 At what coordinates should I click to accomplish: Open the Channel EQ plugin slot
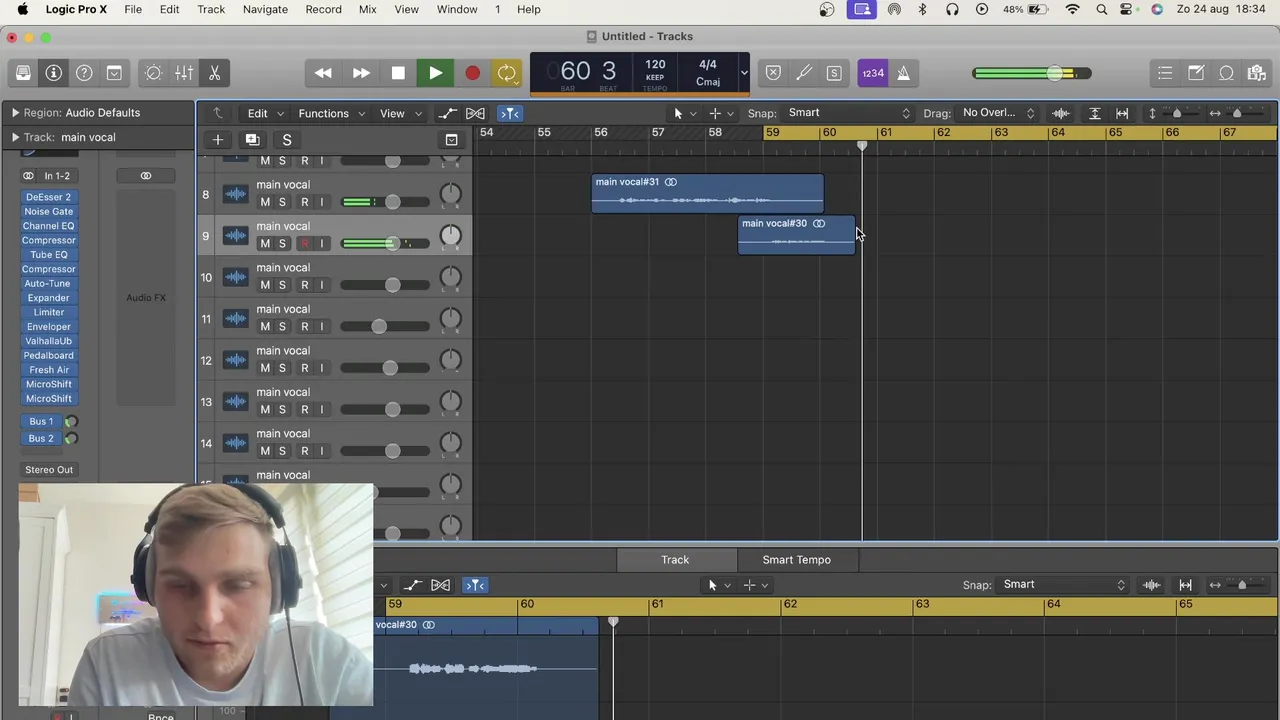(x=48, y=226)
